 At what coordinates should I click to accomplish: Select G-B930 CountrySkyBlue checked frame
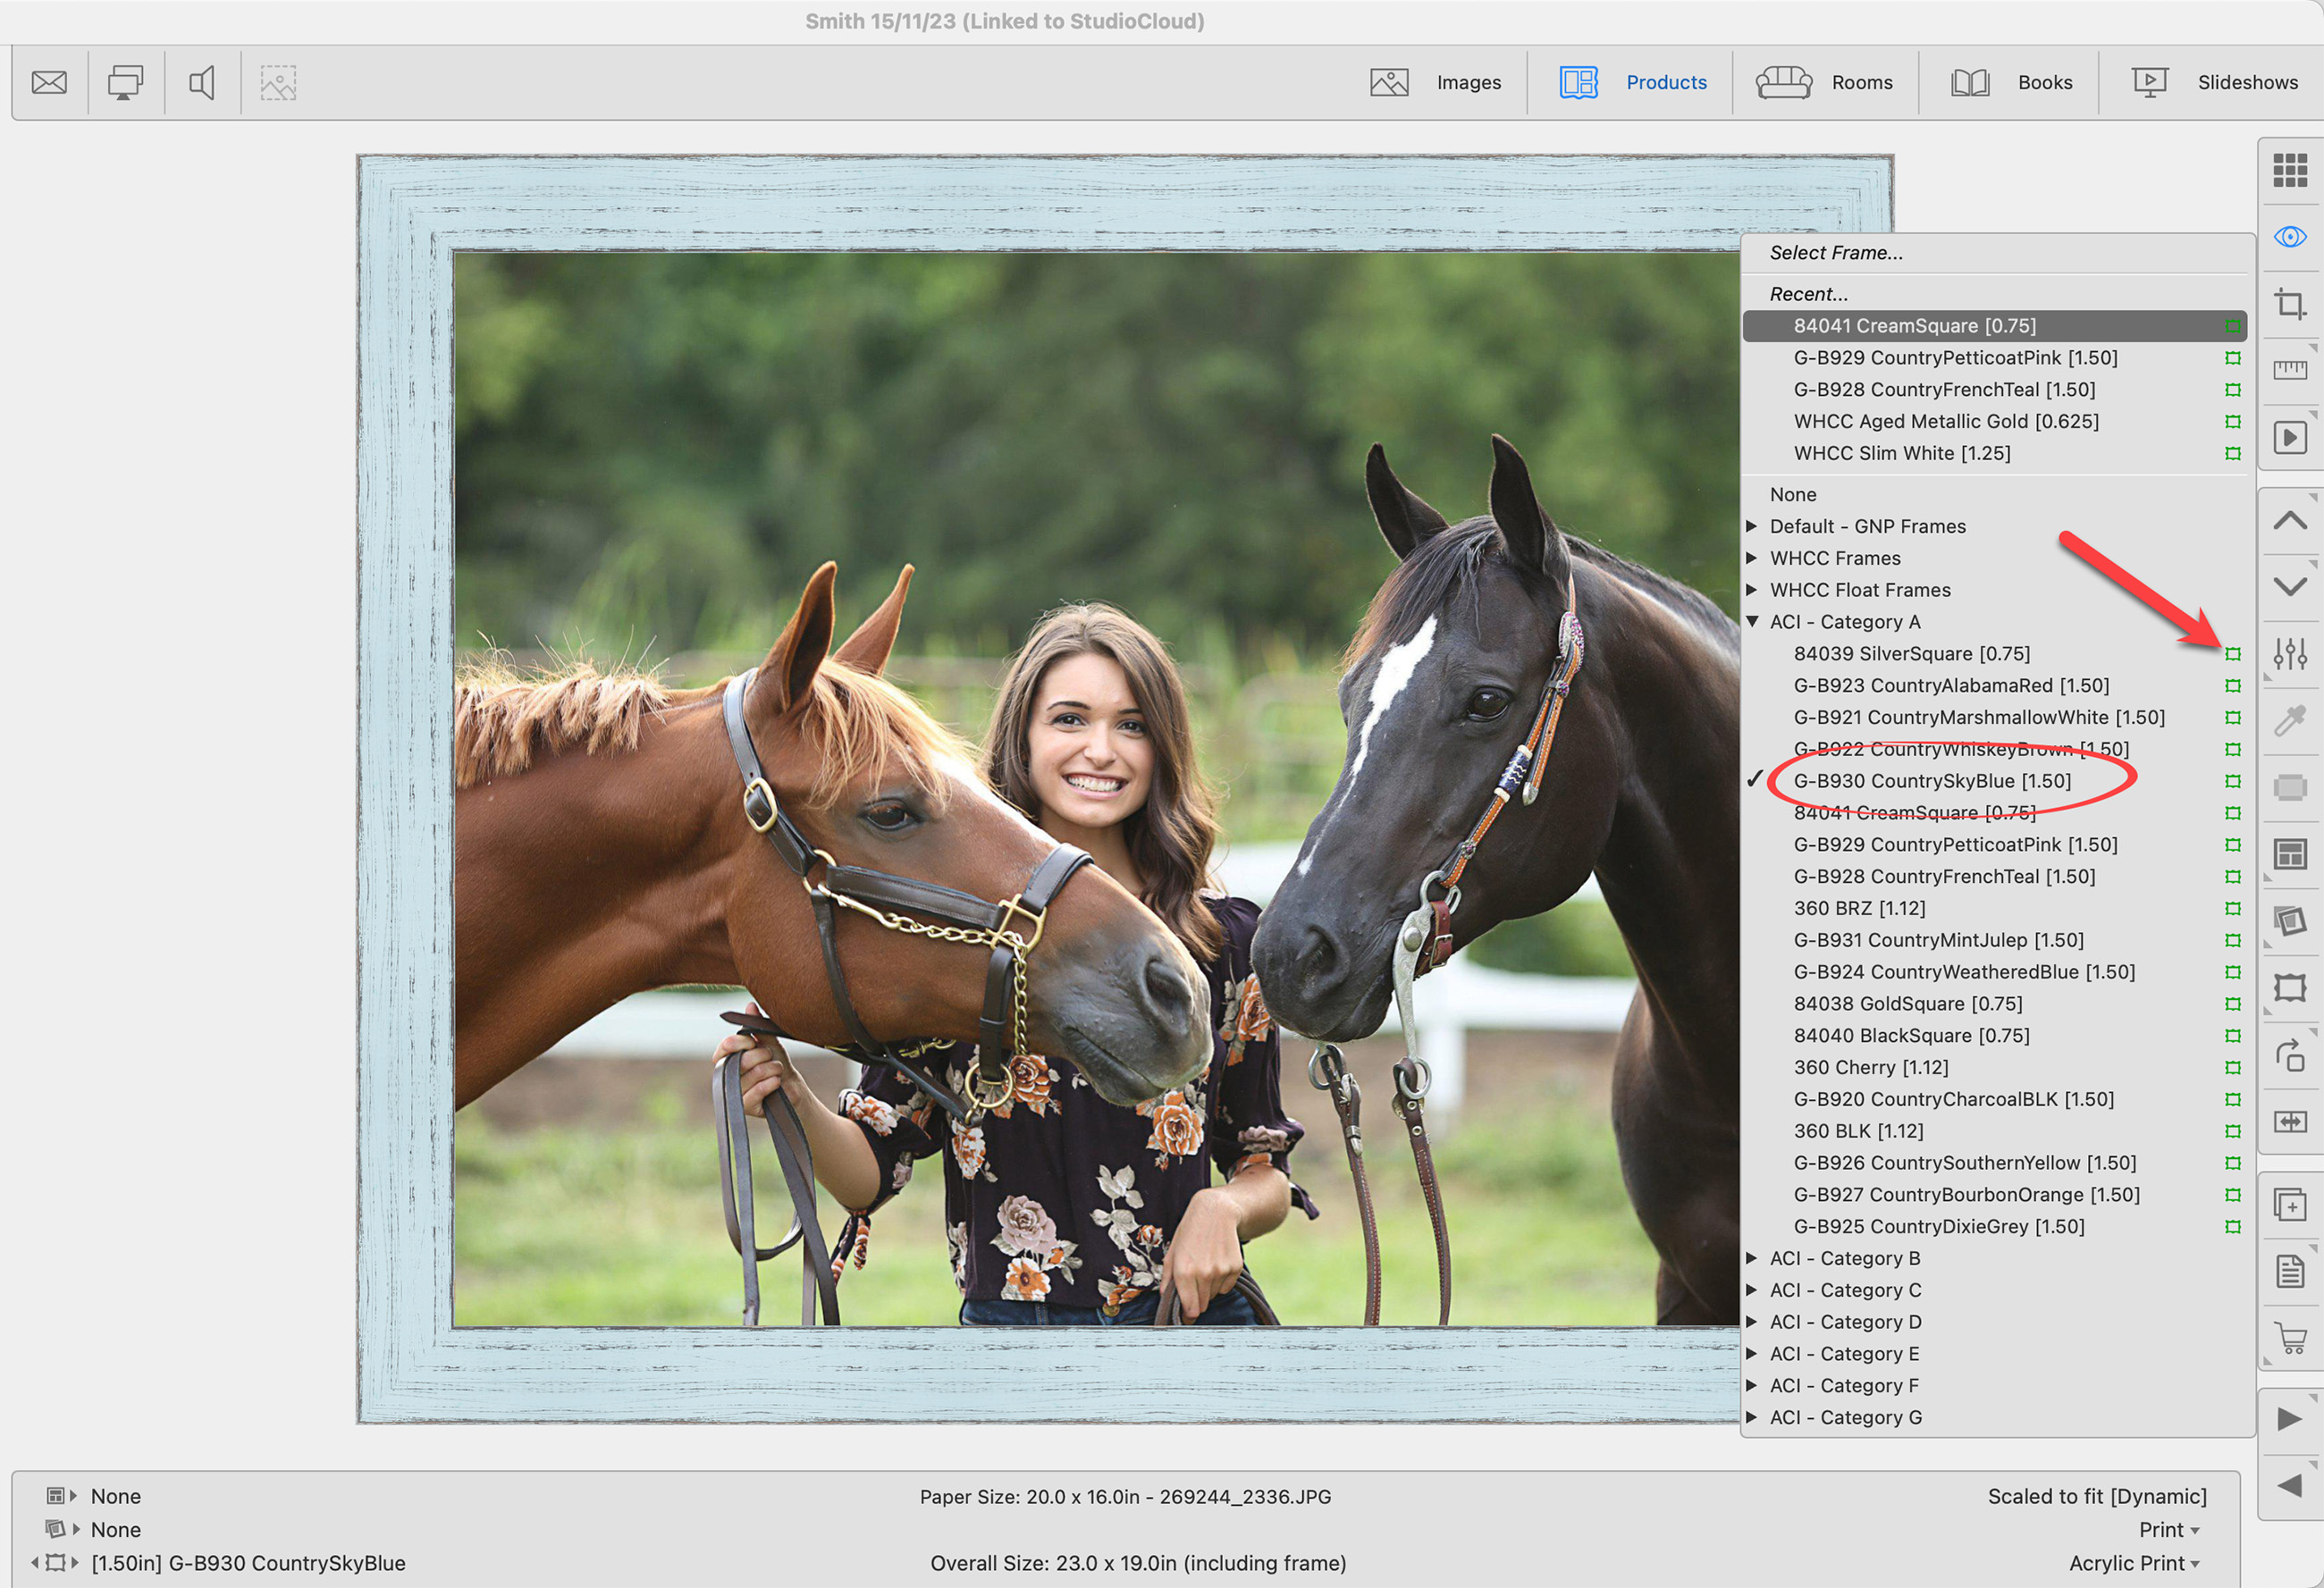[x=1932, y=781]
